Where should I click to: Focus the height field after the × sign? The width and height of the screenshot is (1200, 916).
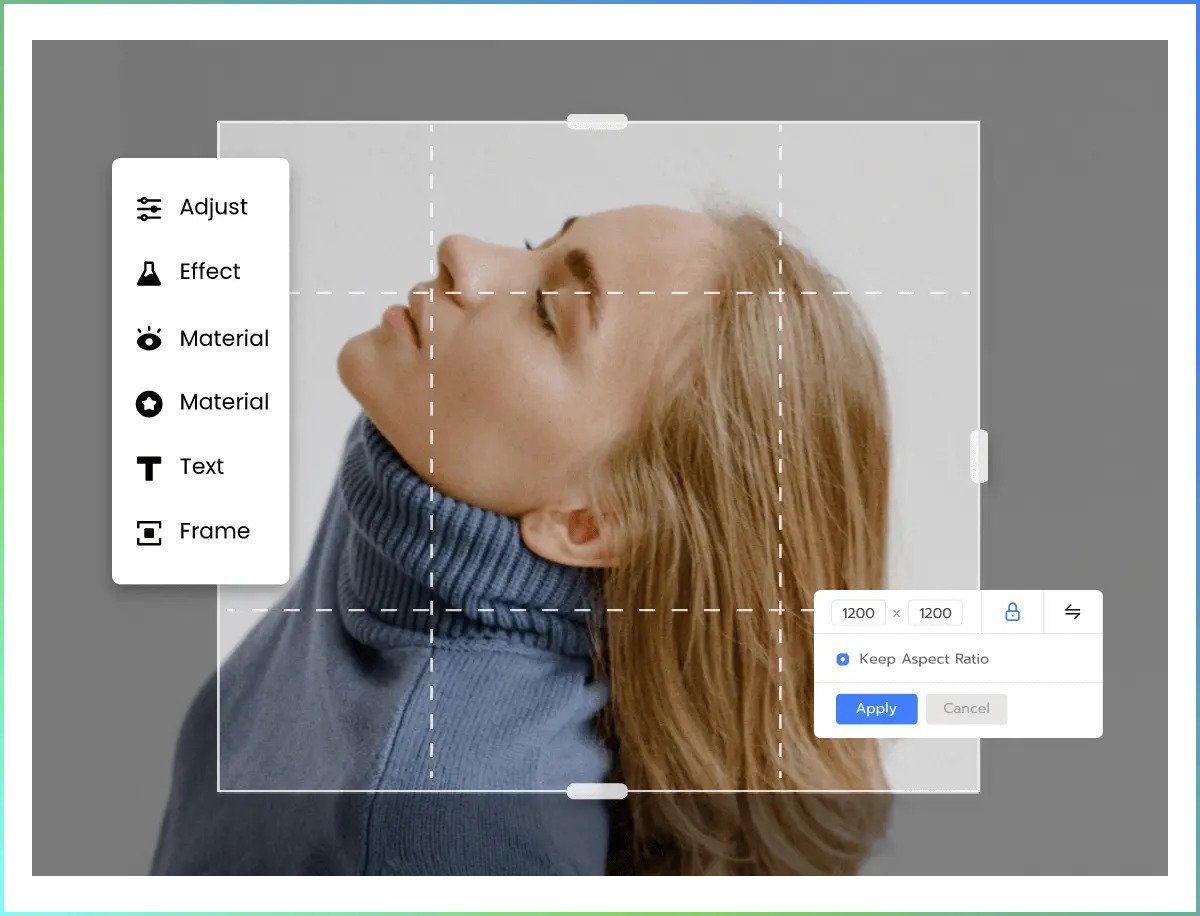(935, 613)
